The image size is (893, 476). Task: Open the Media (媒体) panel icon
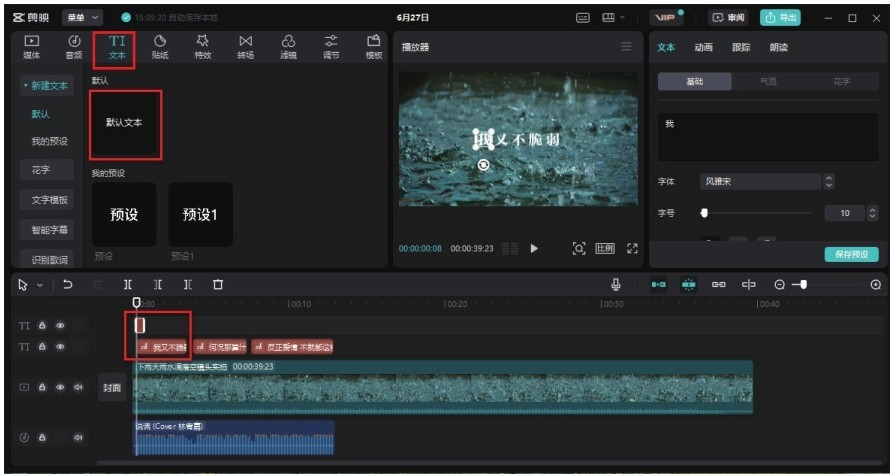pos(32,47)
